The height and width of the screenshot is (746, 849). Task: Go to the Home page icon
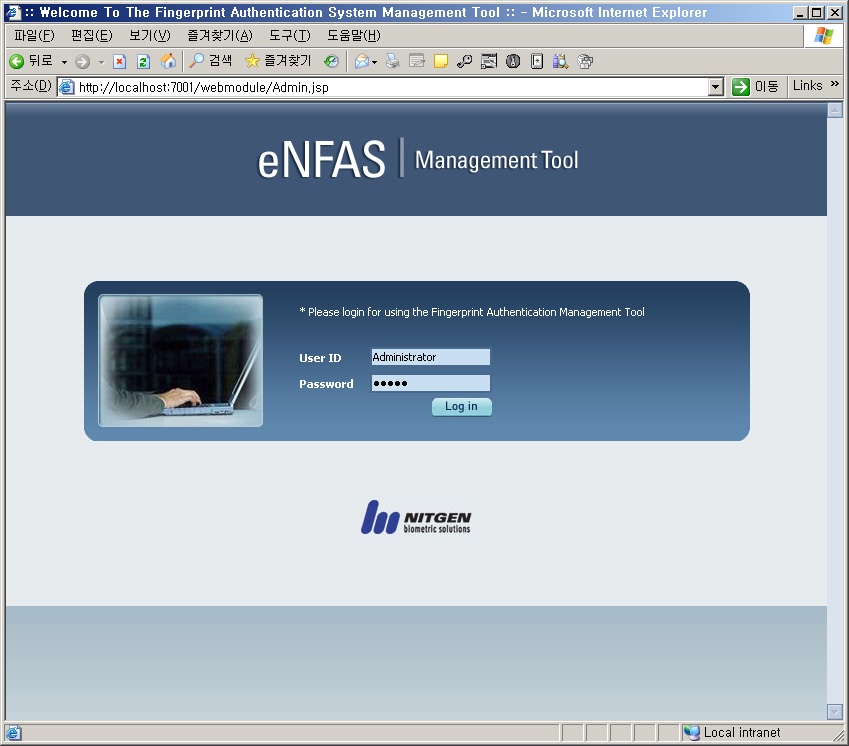[x=168, y=61]
